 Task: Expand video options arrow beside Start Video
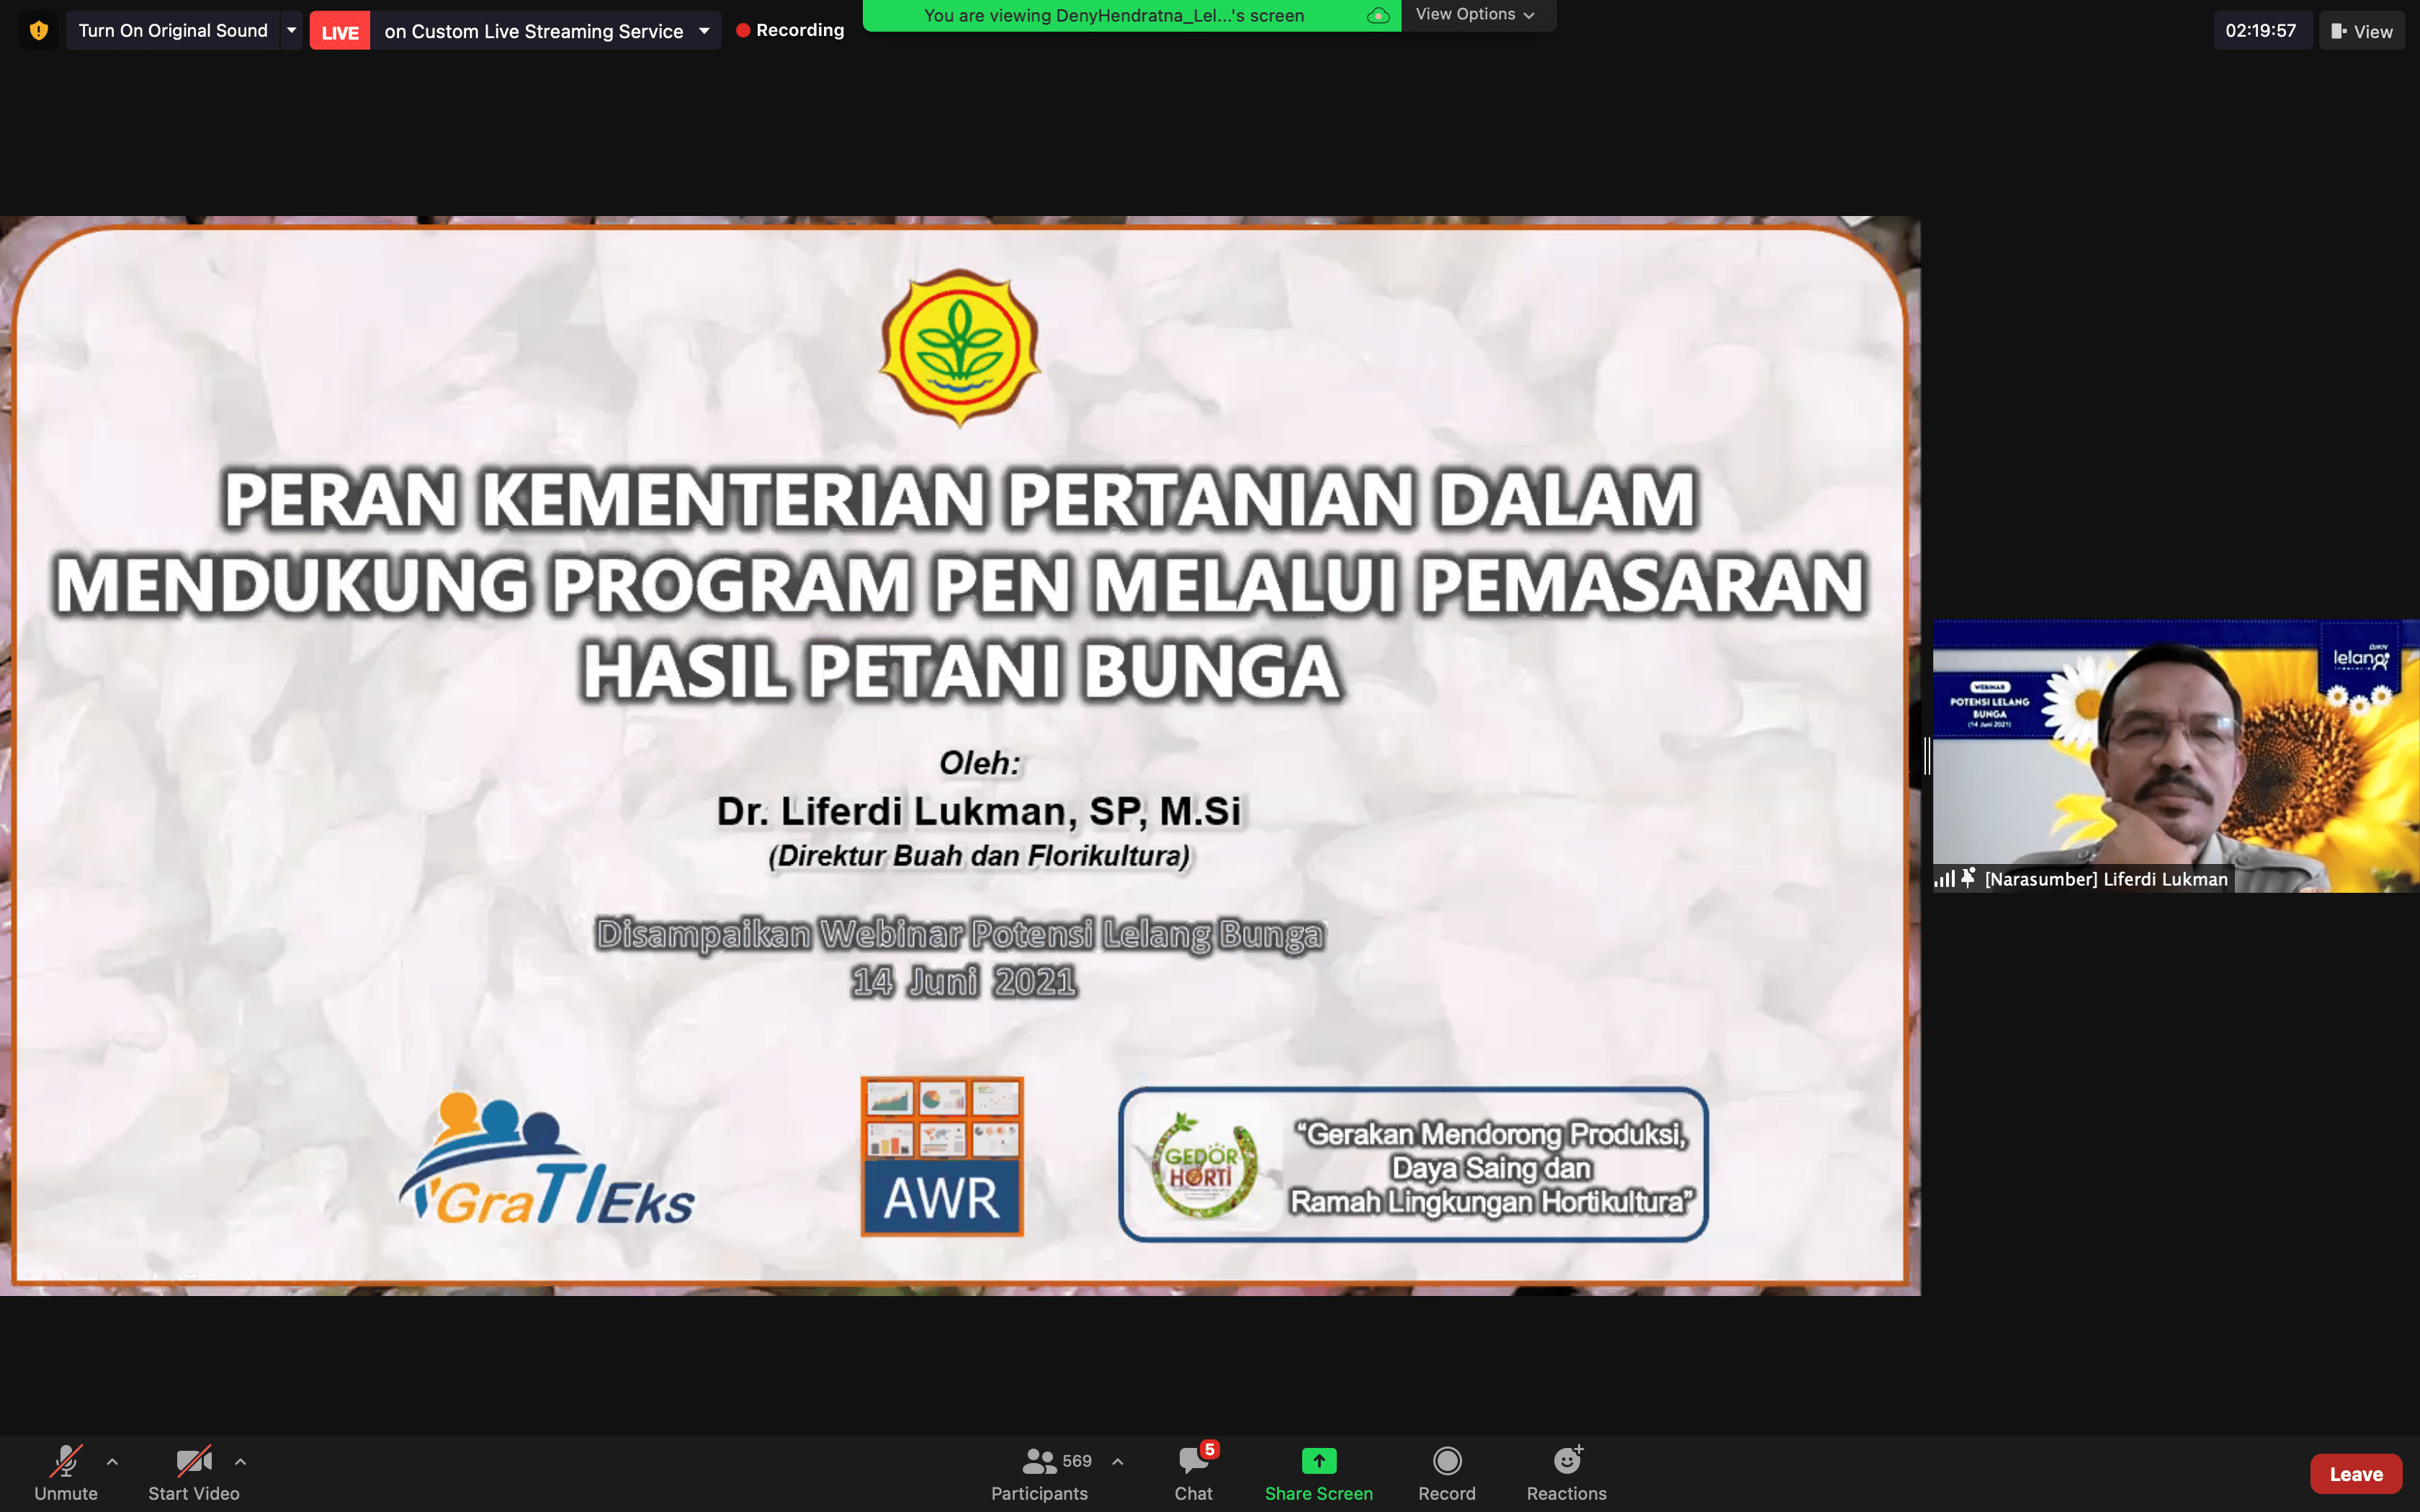(240, 1461)
